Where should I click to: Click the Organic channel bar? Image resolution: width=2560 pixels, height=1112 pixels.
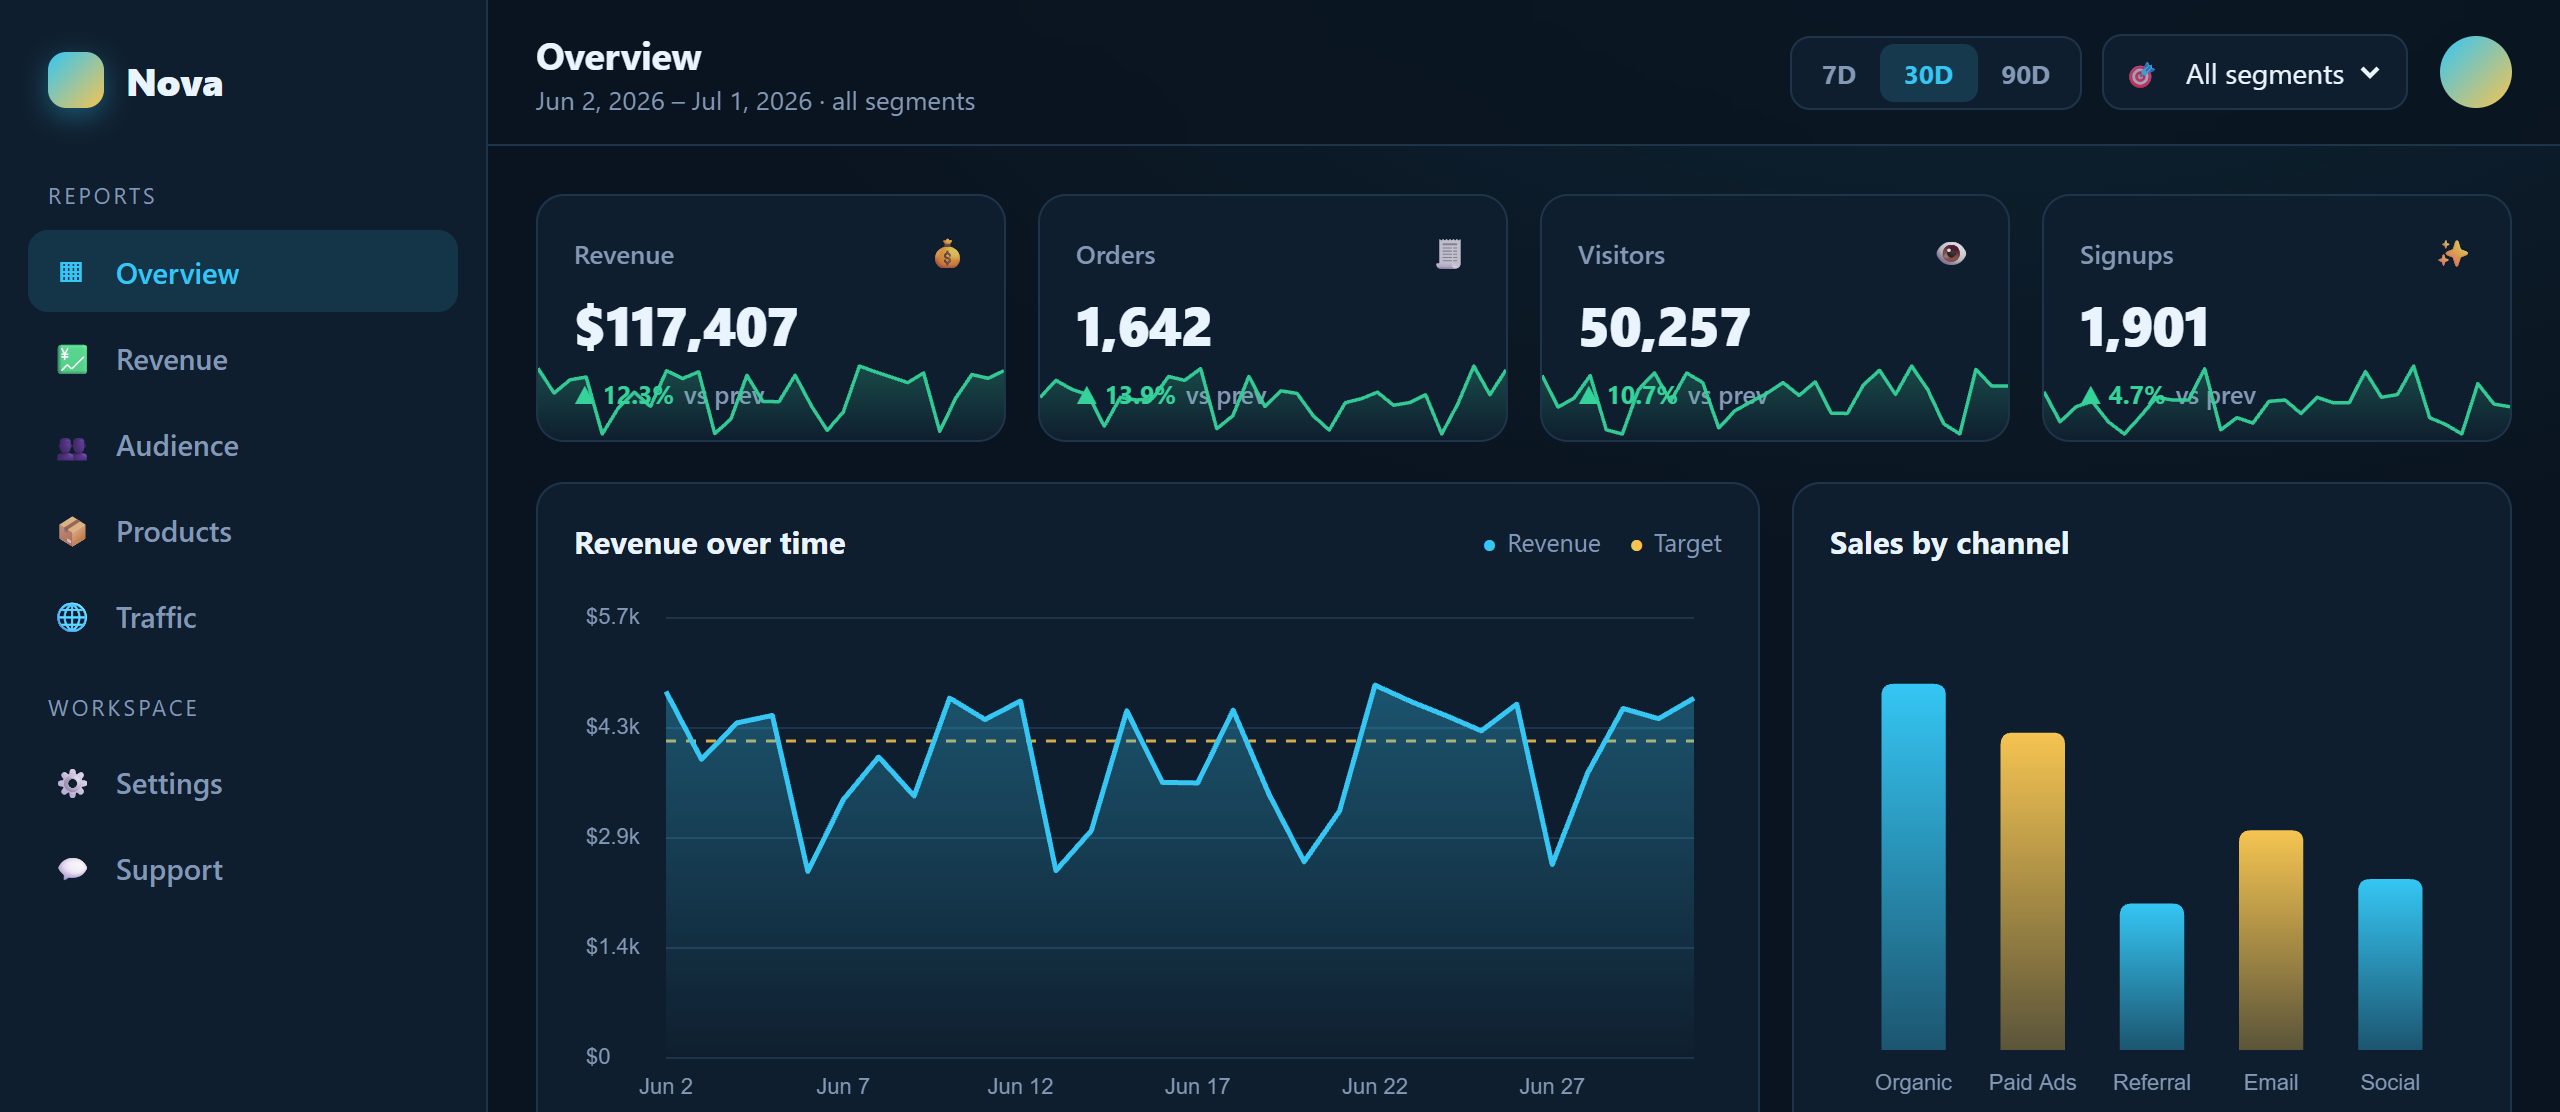click(1913, 866)
